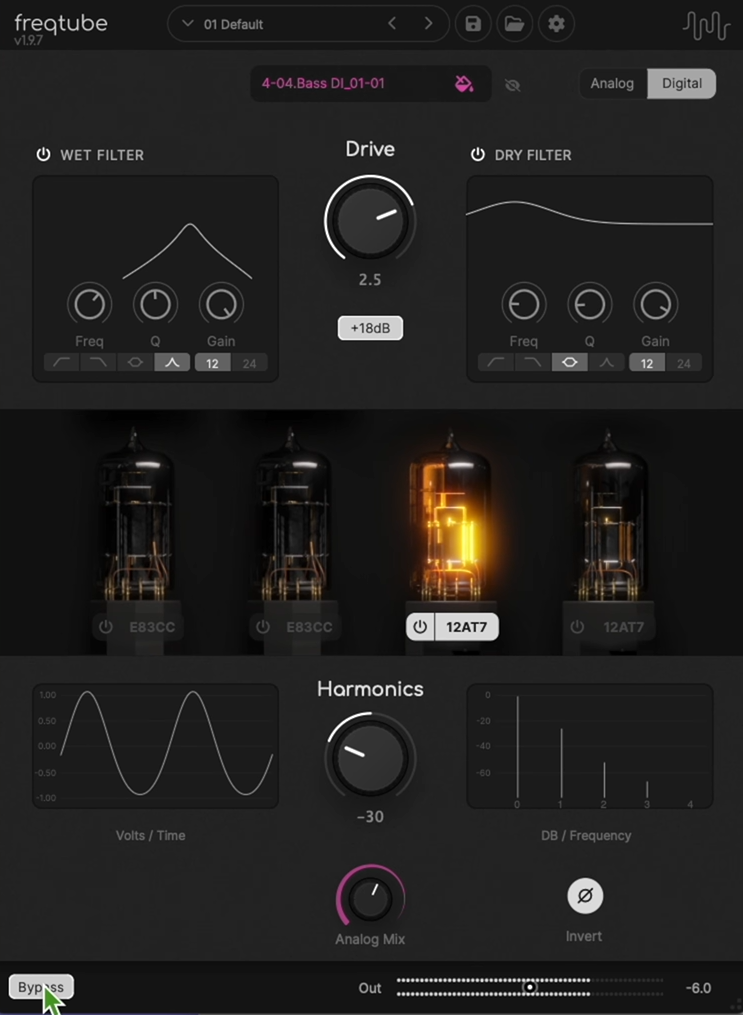Open second tube's E83CC type selector

309,627
